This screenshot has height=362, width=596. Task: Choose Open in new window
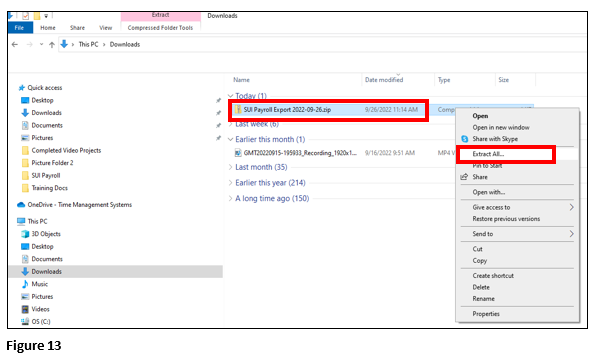tap(501, 127)
